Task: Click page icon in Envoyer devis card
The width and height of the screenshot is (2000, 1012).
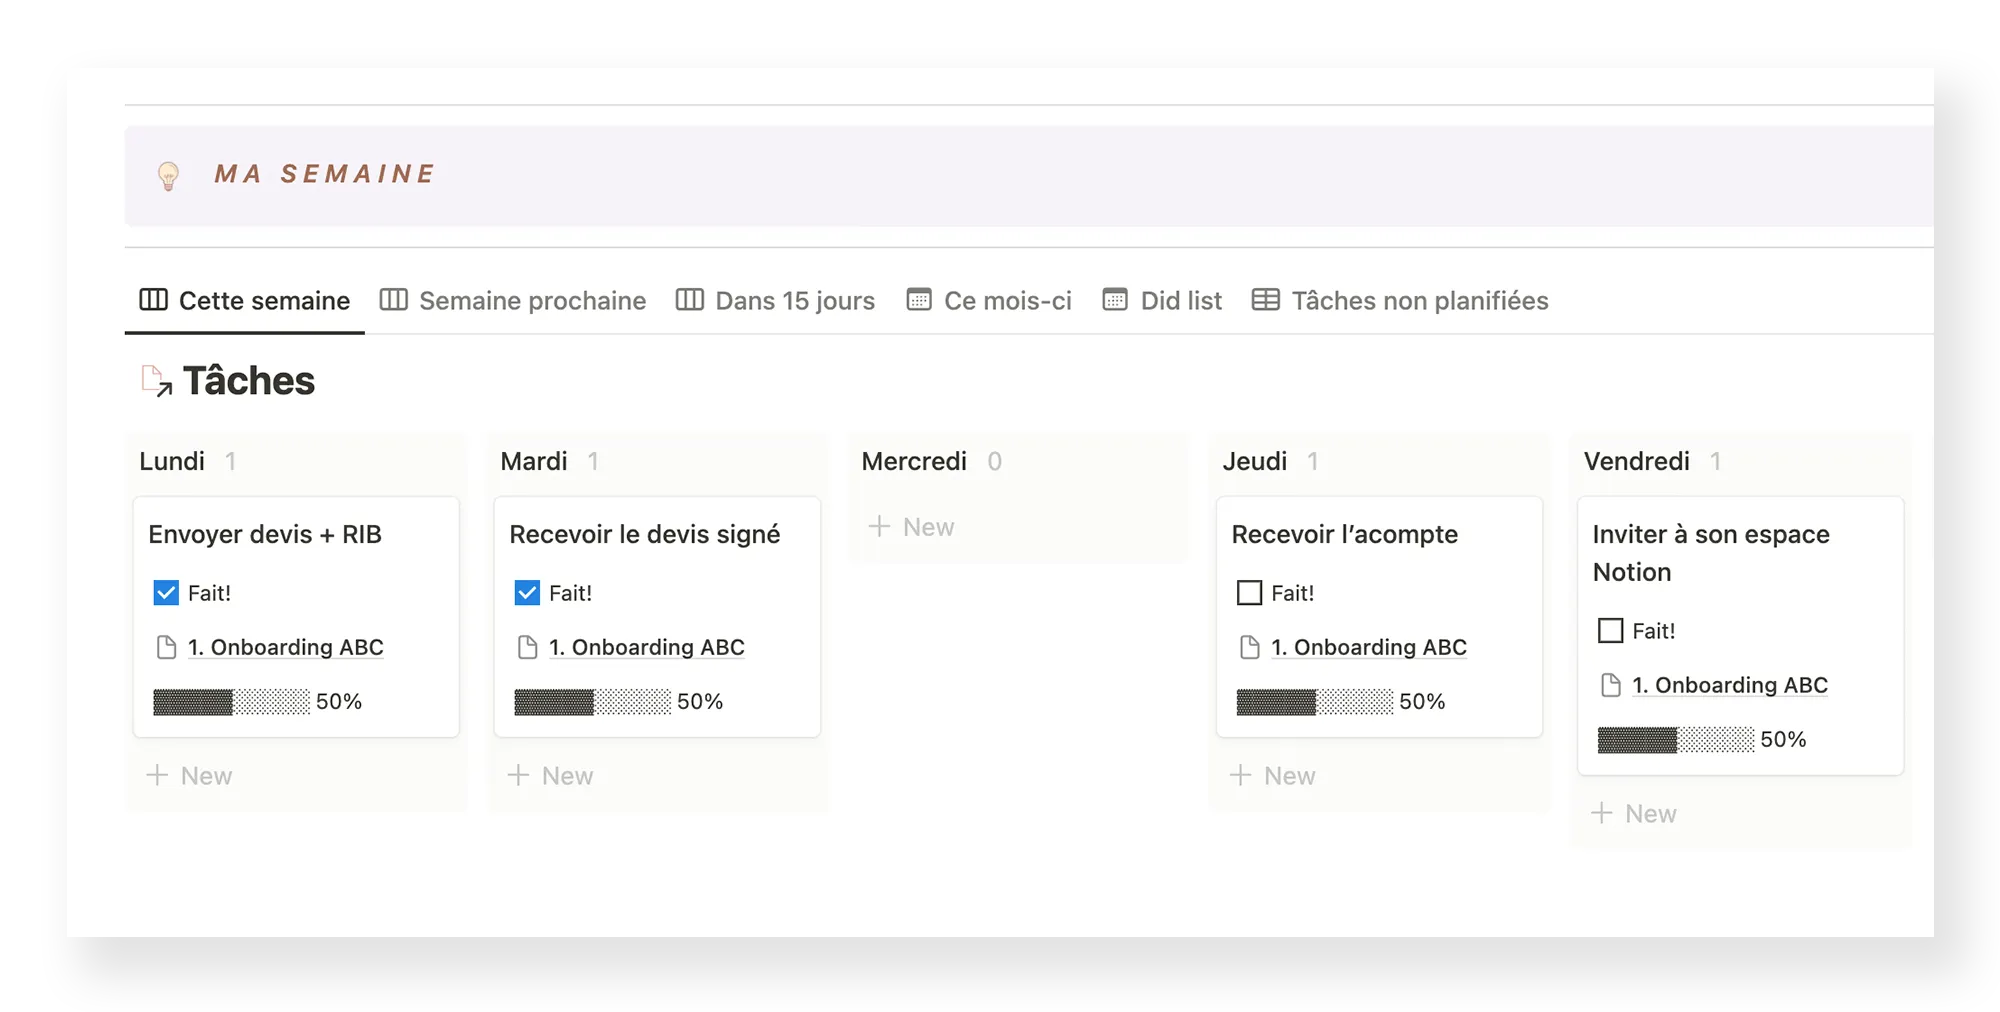Action: coord(166,648)
